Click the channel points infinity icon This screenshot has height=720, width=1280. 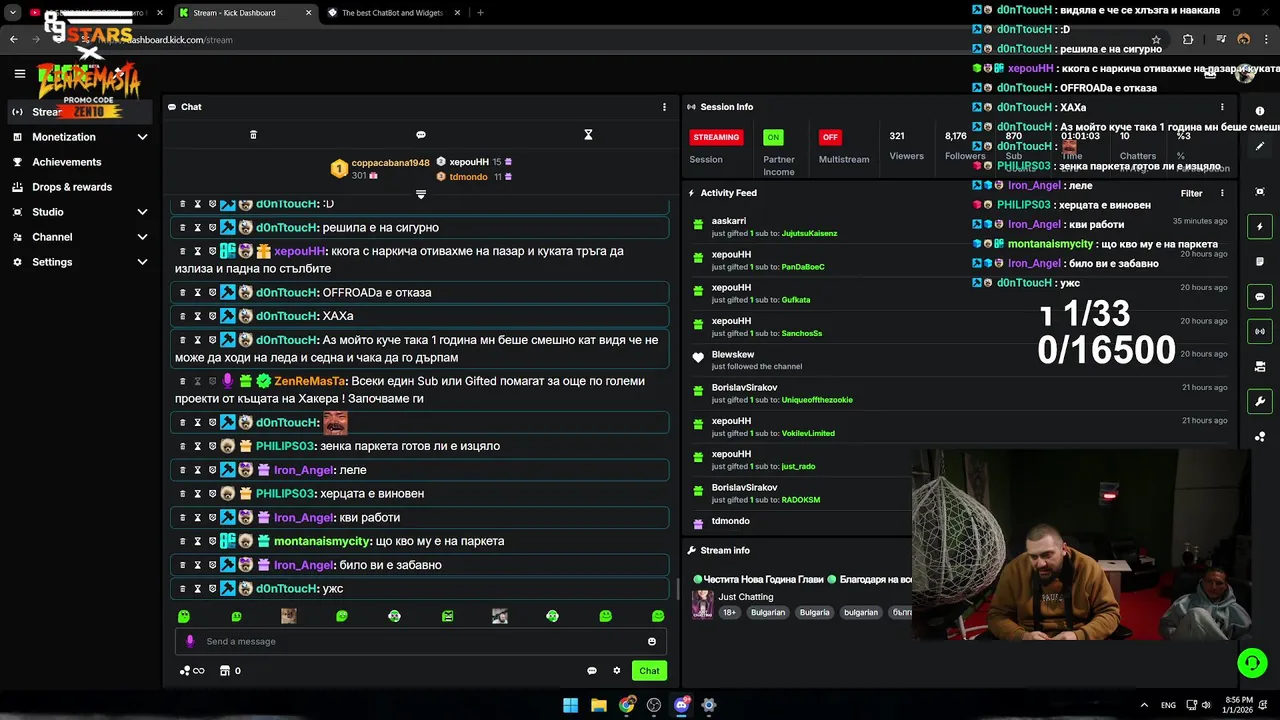(x=192, y=671)
